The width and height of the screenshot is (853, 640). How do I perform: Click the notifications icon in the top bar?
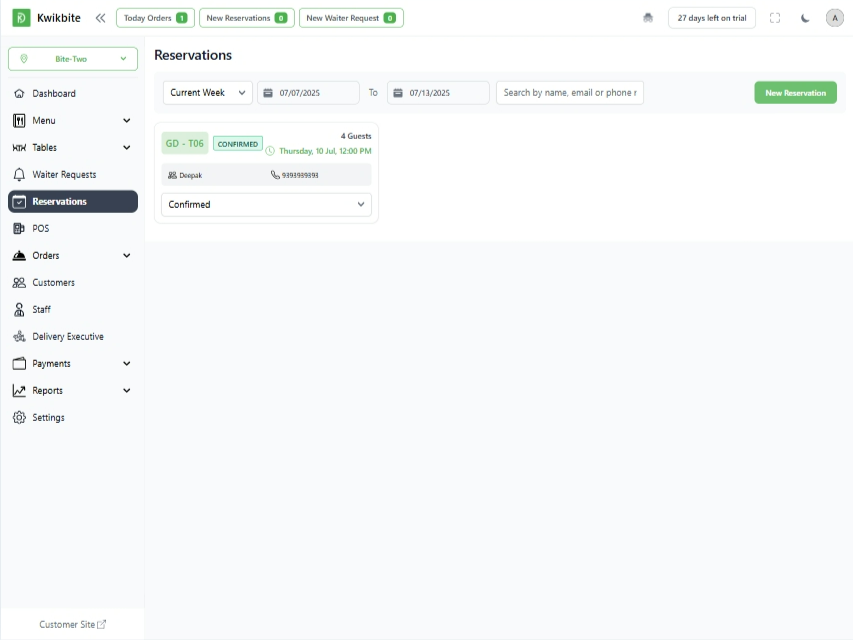pyautogui.click(x=648, y=17)
